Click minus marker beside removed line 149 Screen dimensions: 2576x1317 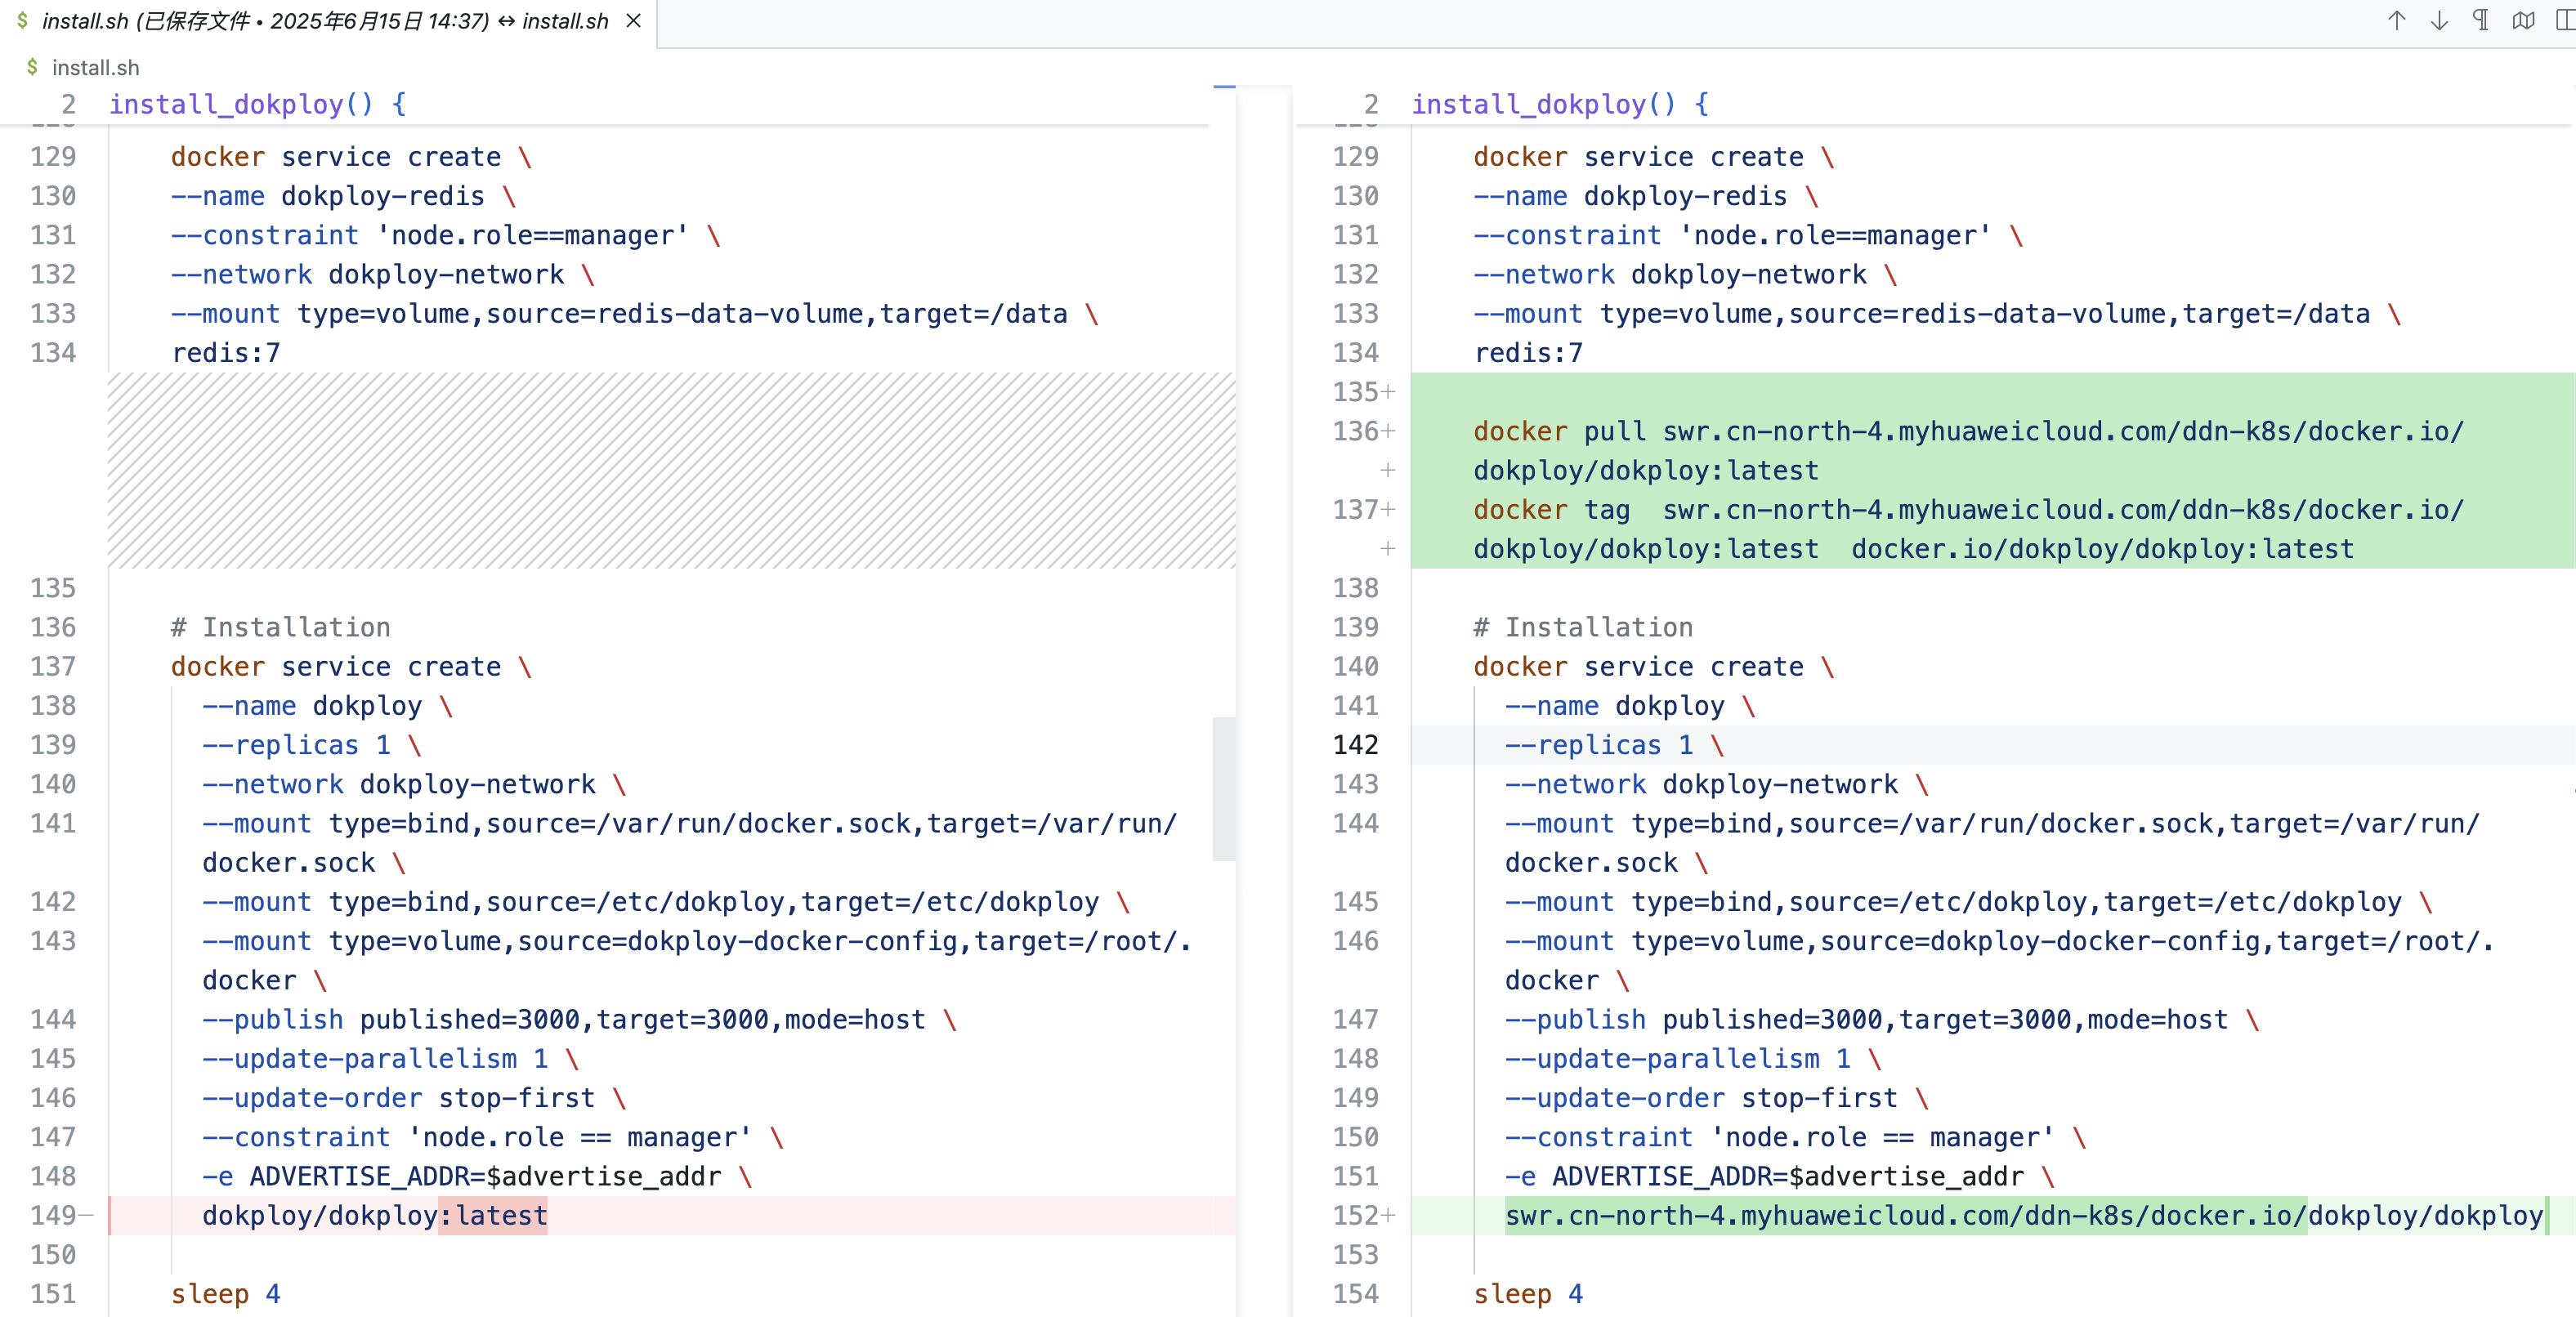86,1215
